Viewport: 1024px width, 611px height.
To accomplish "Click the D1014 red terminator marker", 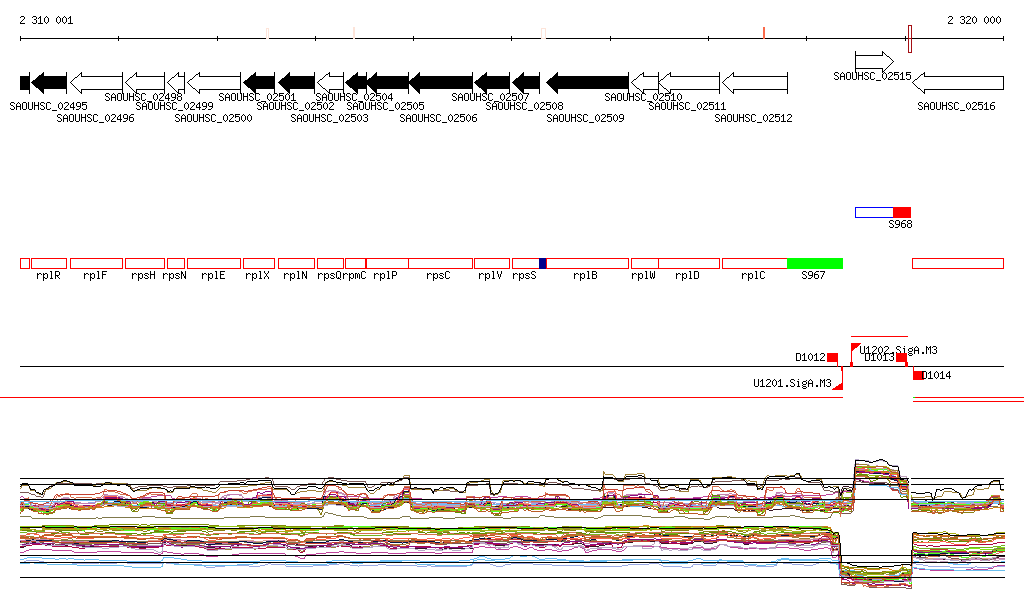I will 918,375.
